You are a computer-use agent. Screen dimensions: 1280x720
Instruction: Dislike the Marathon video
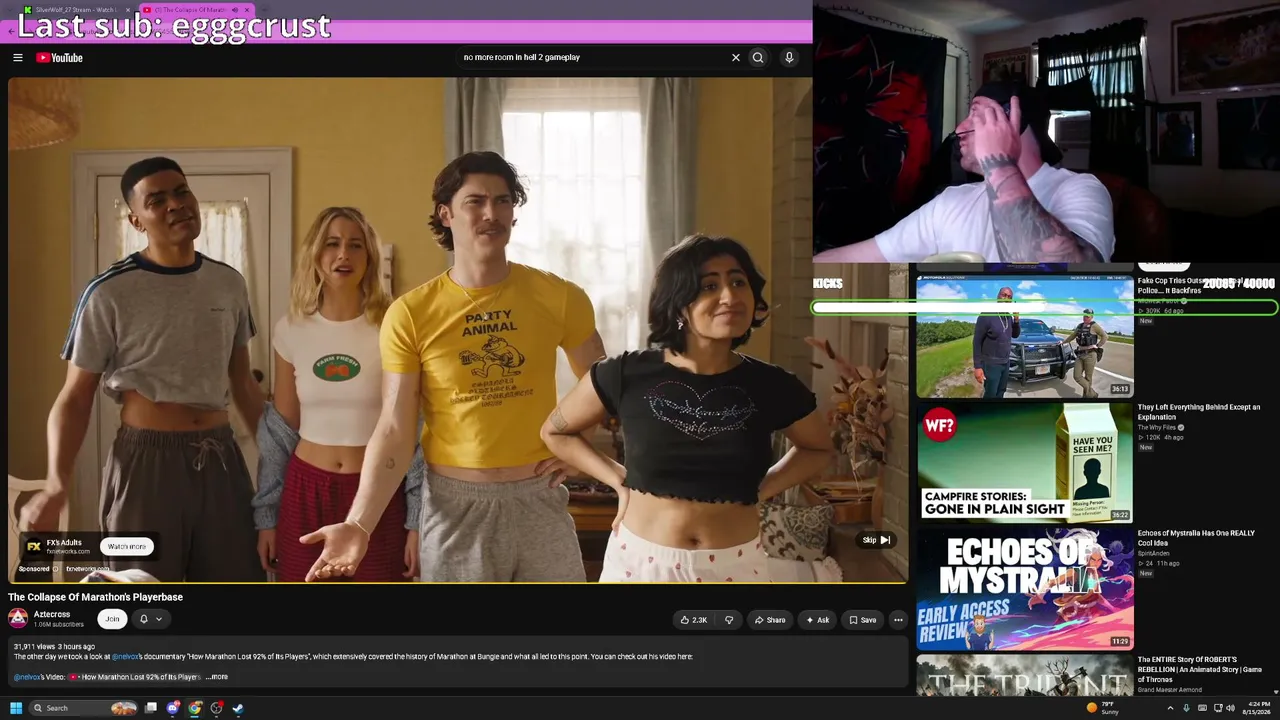pos(729,620)
